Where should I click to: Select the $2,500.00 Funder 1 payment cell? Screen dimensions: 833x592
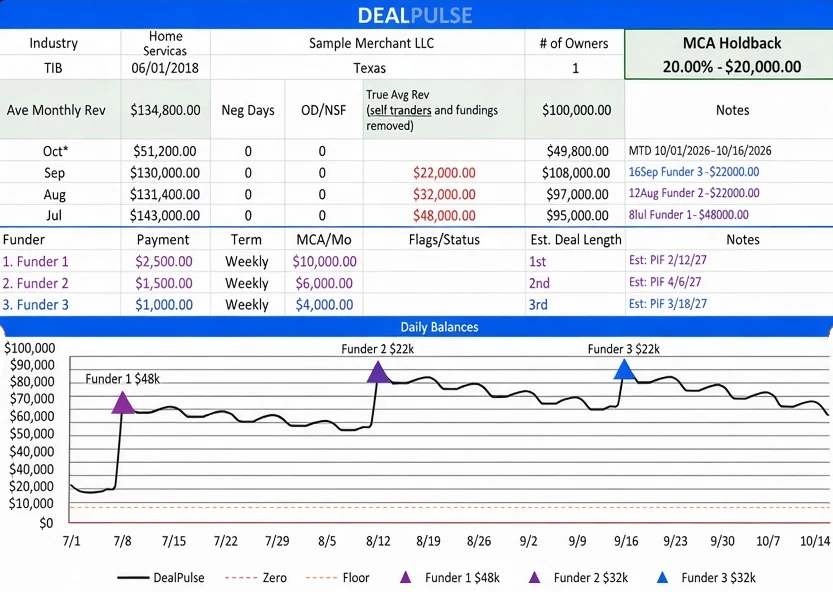point(164,261)
